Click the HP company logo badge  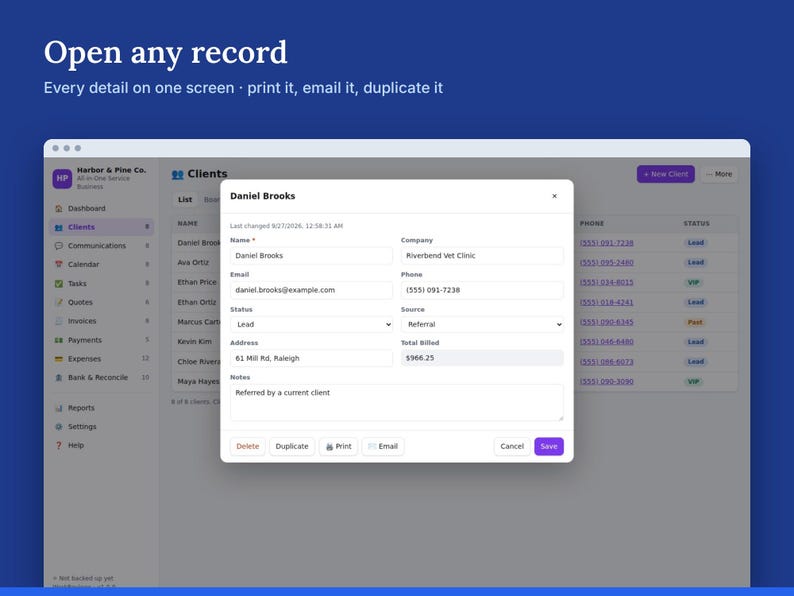pyautogui.click(x=62, y=178)
